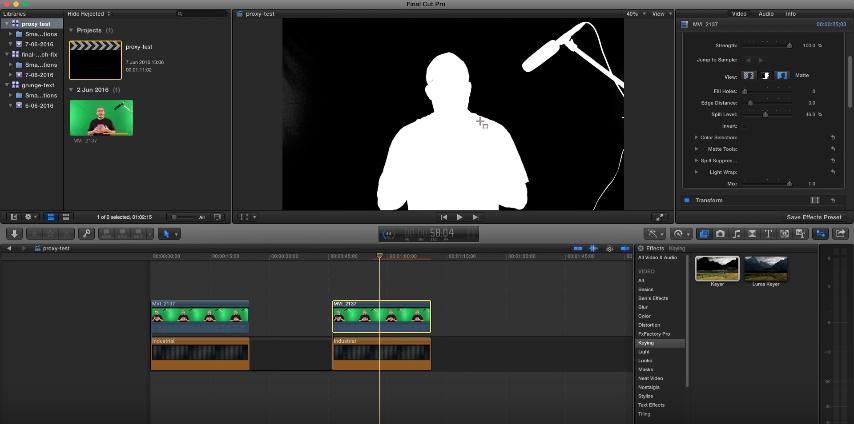Set Keyer View to Original

[783, 76]
